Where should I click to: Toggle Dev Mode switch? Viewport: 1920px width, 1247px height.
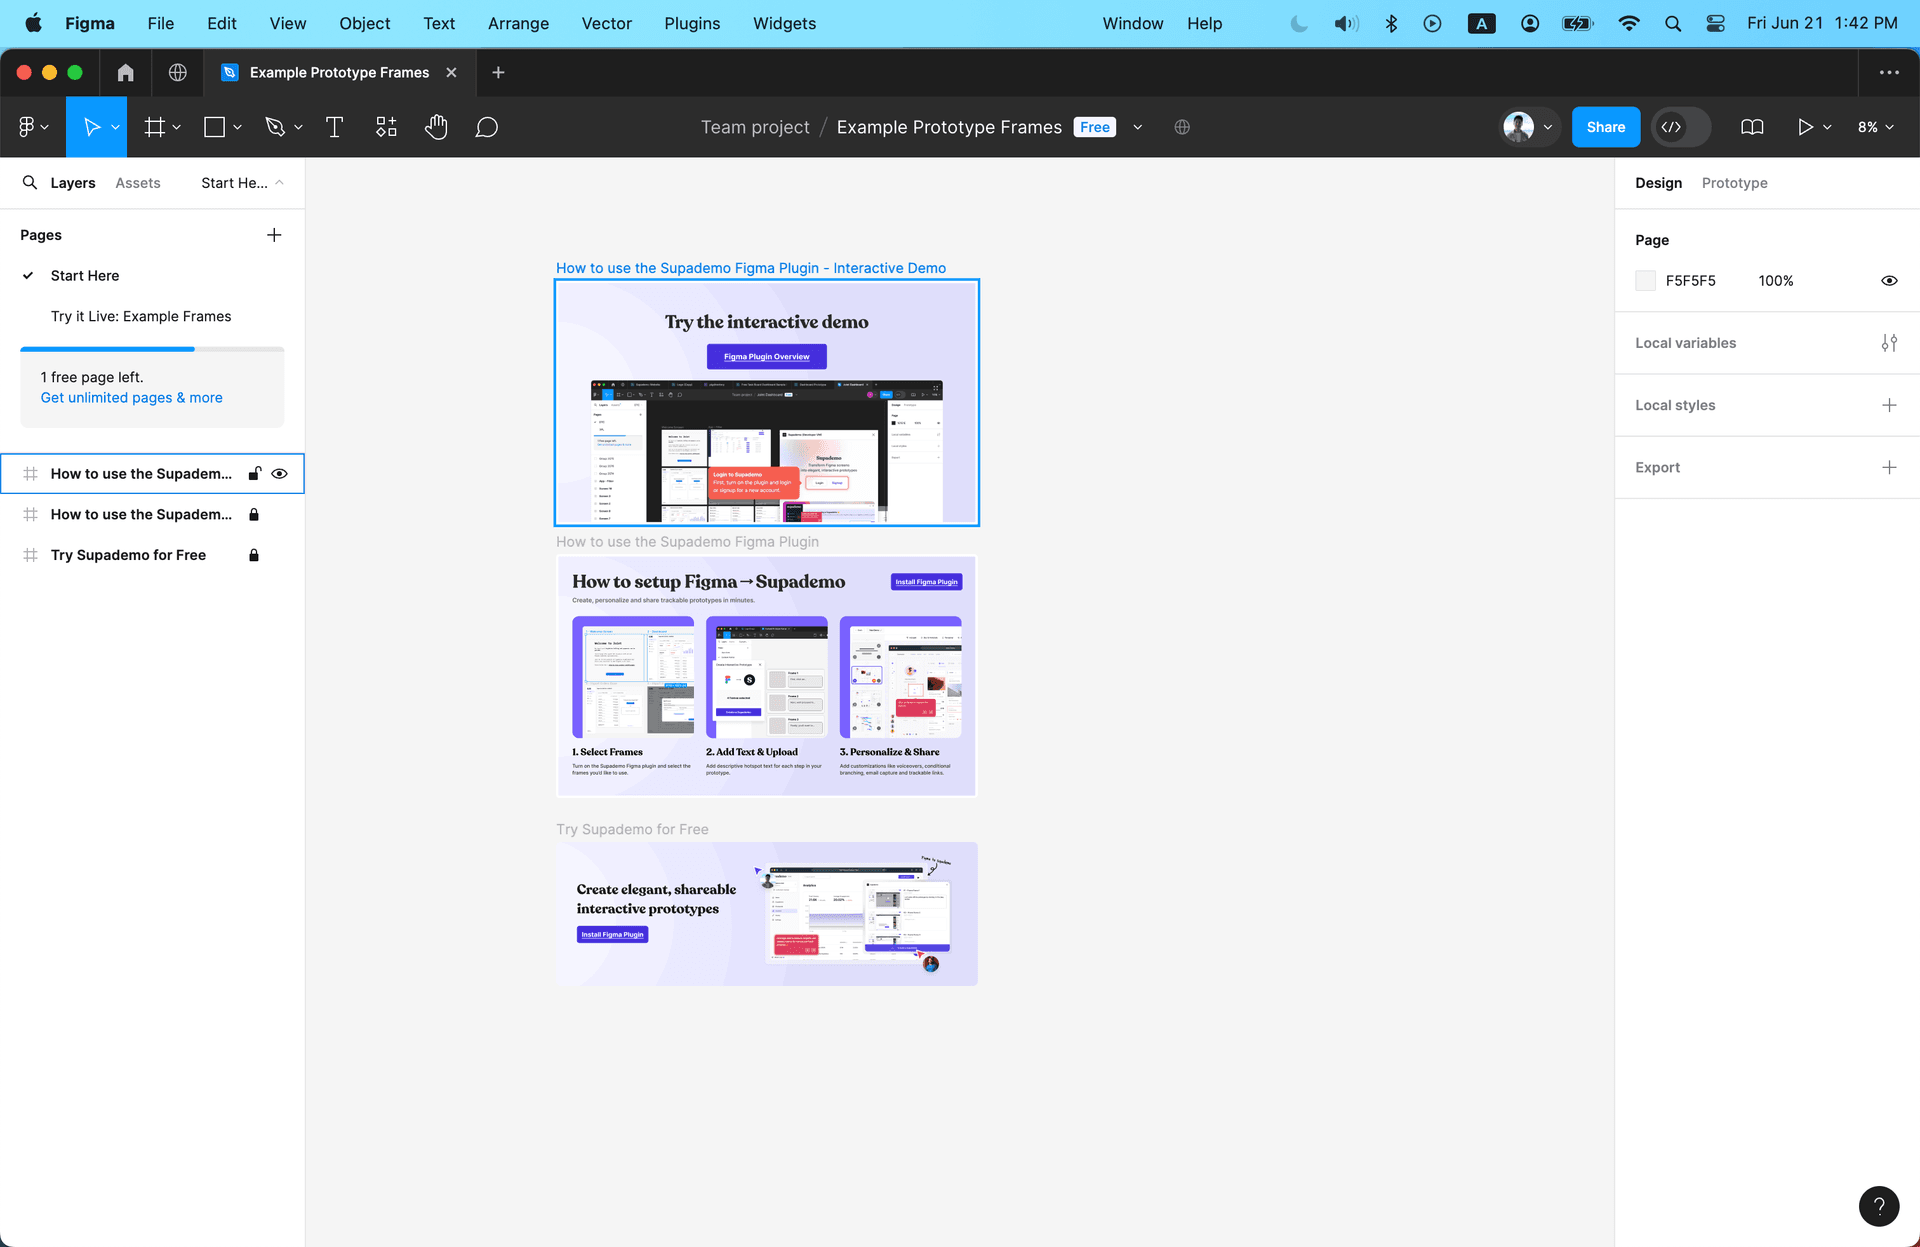(x=1681, y=127)
